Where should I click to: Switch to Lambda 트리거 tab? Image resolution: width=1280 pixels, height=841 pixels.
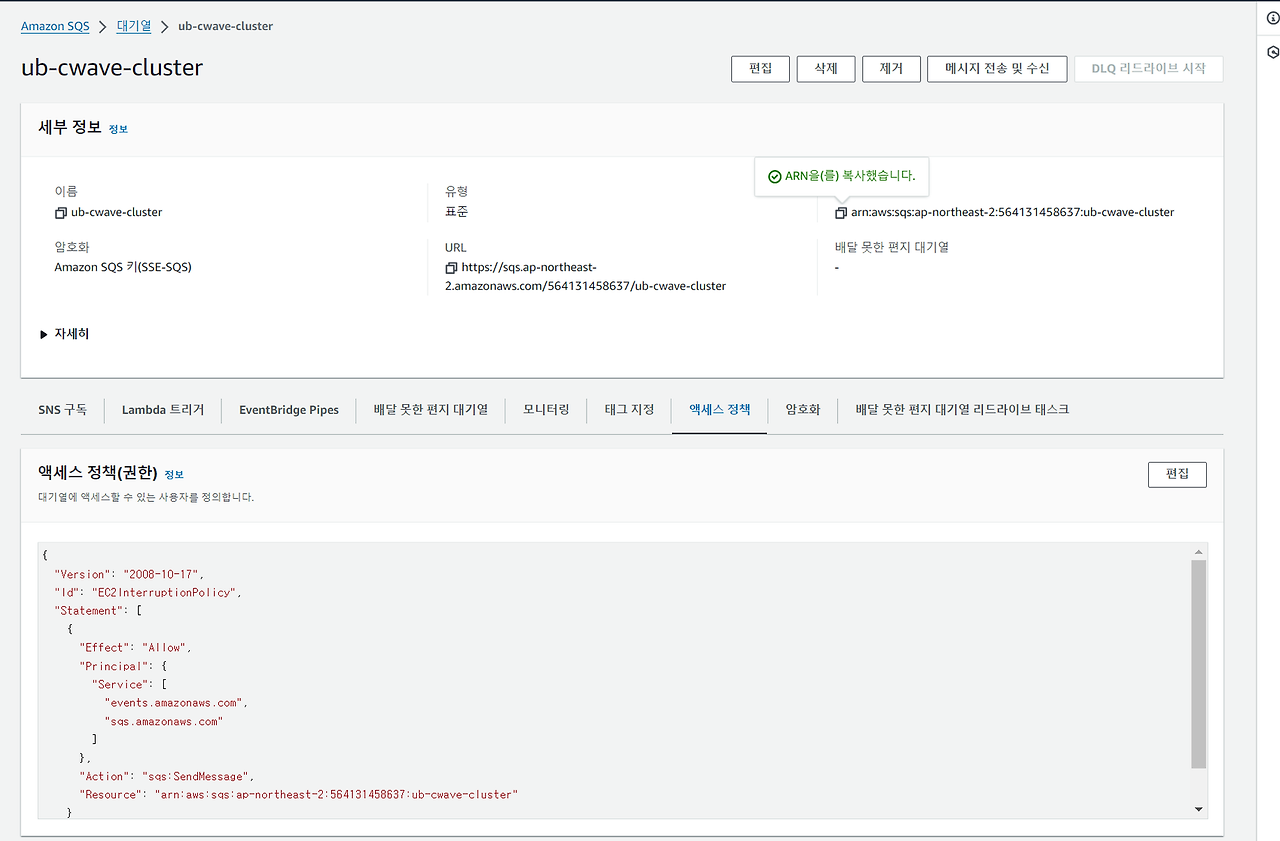pyautogui.click(x=163, y=410)
